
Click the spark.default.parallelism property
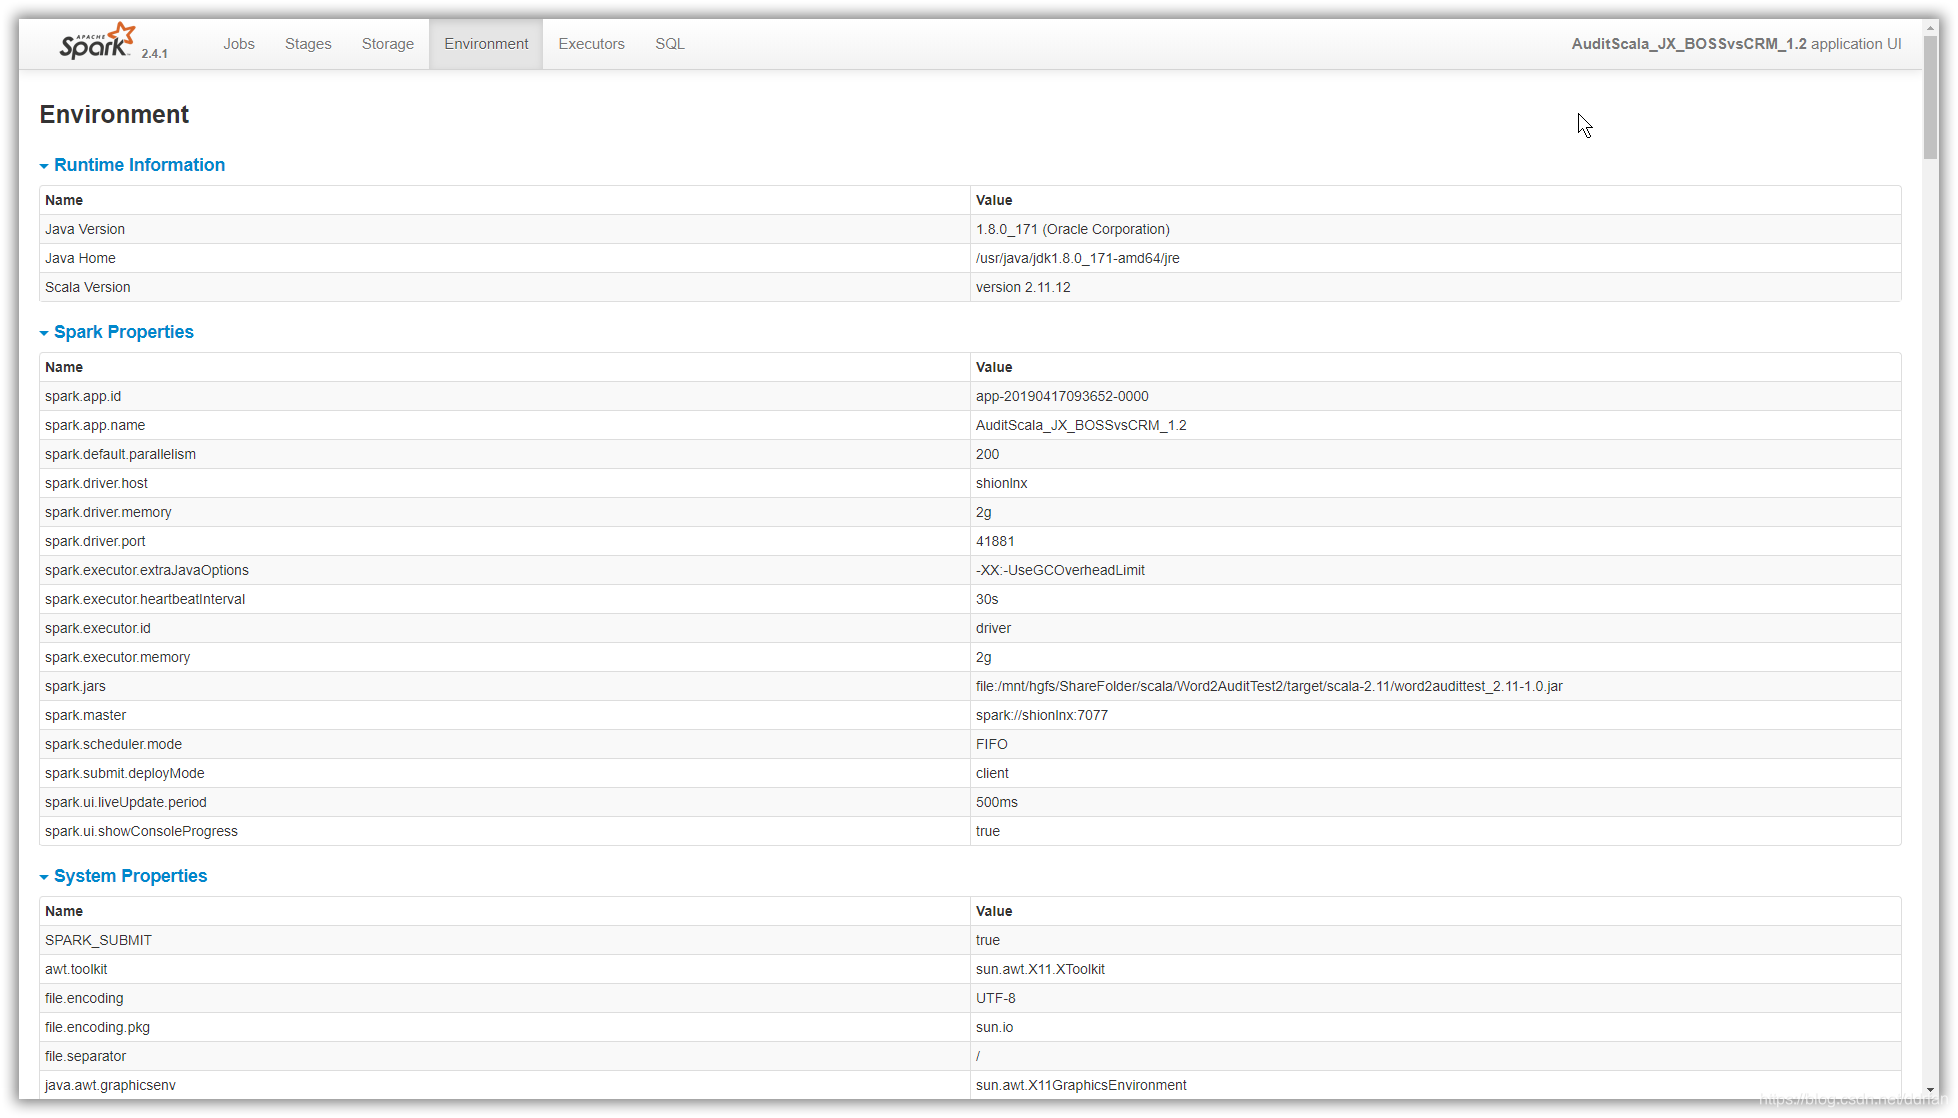(120, 454)
